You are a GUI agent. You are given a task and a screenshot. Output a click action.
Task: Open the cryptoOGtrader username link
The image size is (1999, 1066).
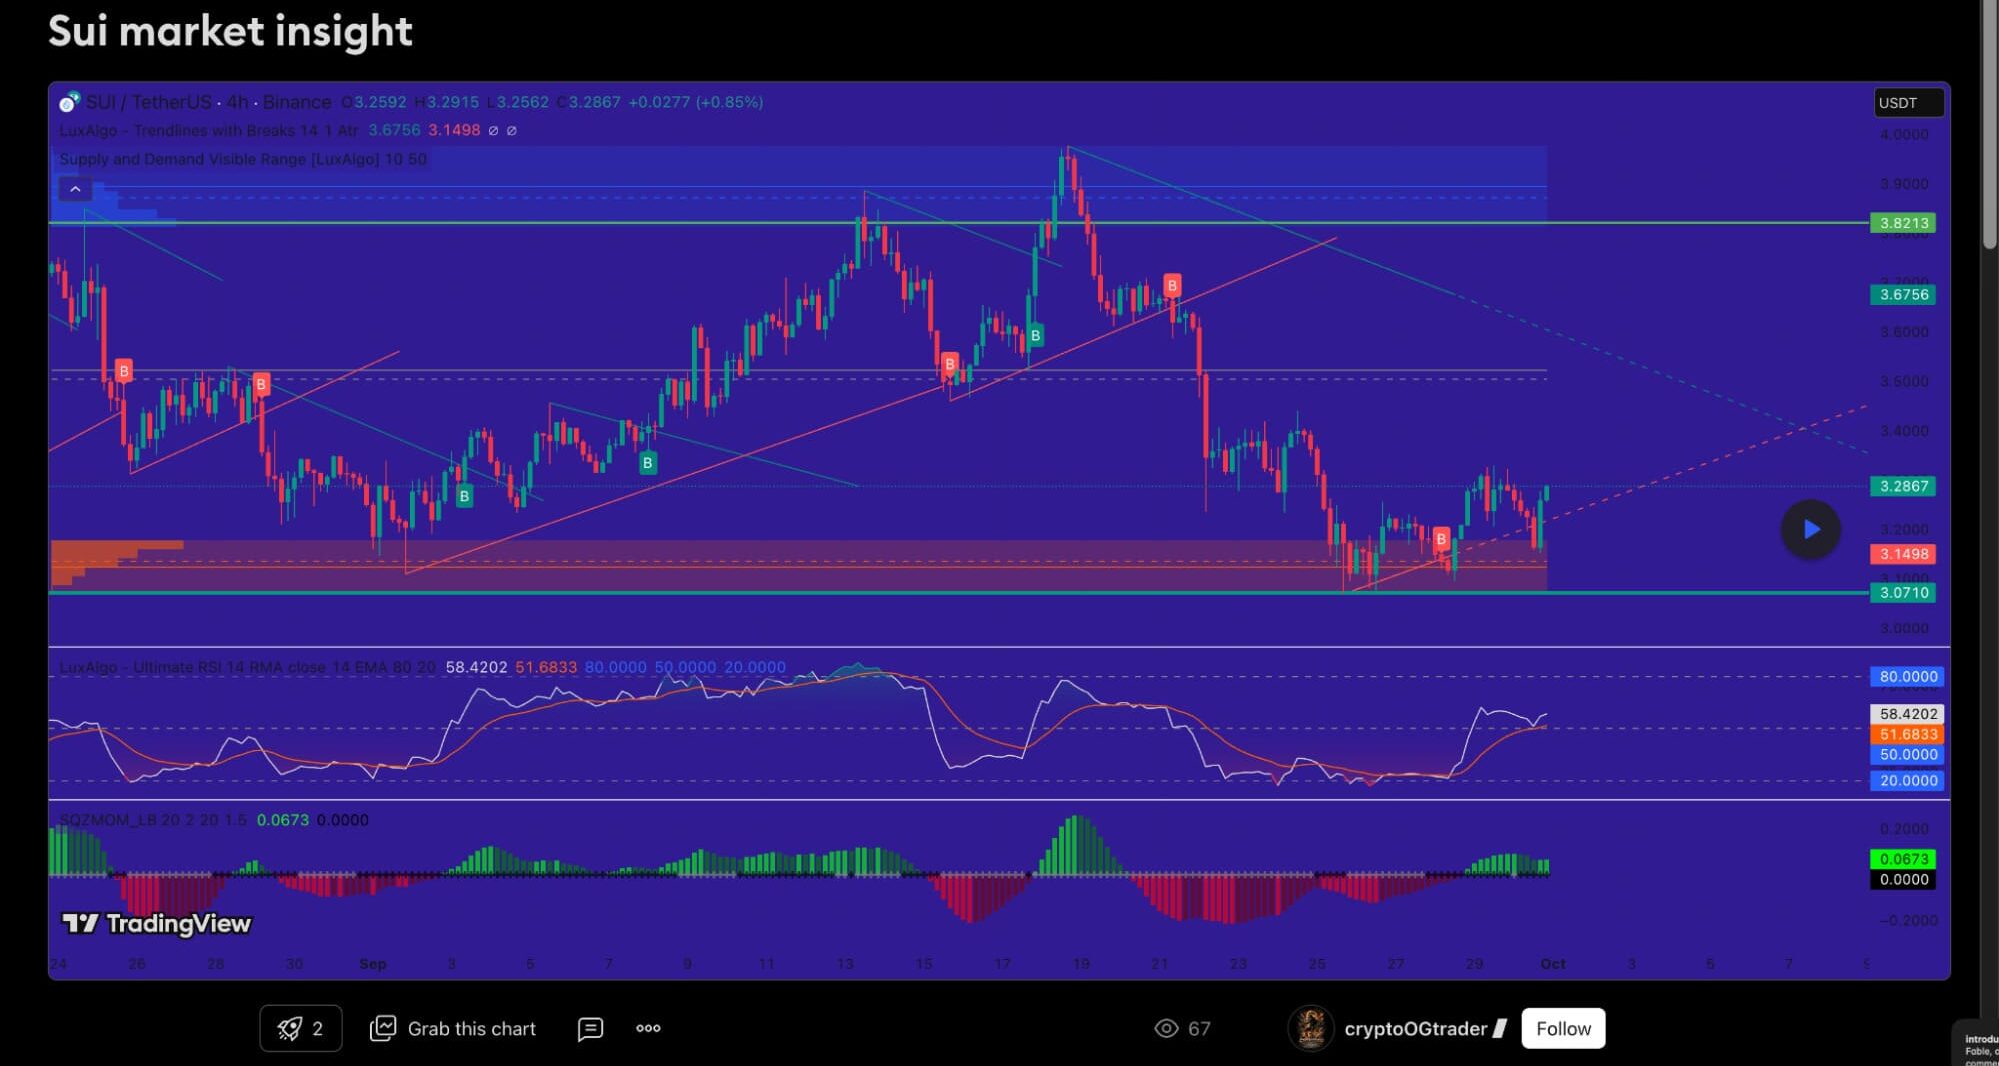pyautogui.click(x=1415, y=1028)
